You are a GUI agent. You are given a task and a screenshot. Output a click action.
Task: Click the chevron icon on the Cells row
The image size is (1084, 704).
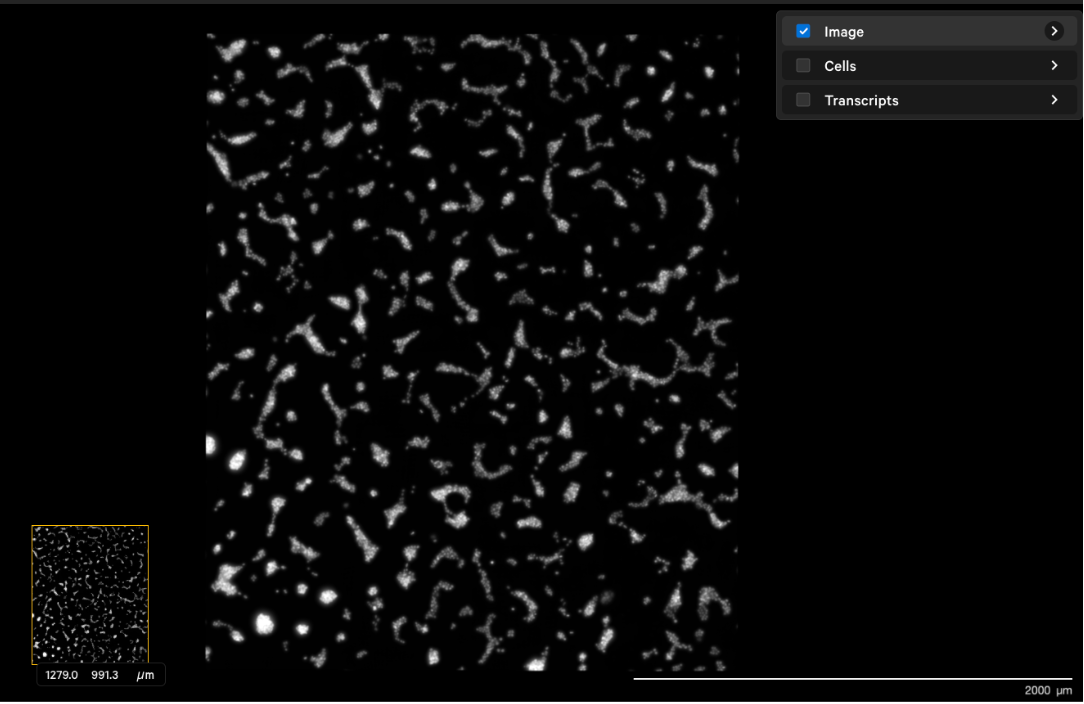coord(1054,65)
